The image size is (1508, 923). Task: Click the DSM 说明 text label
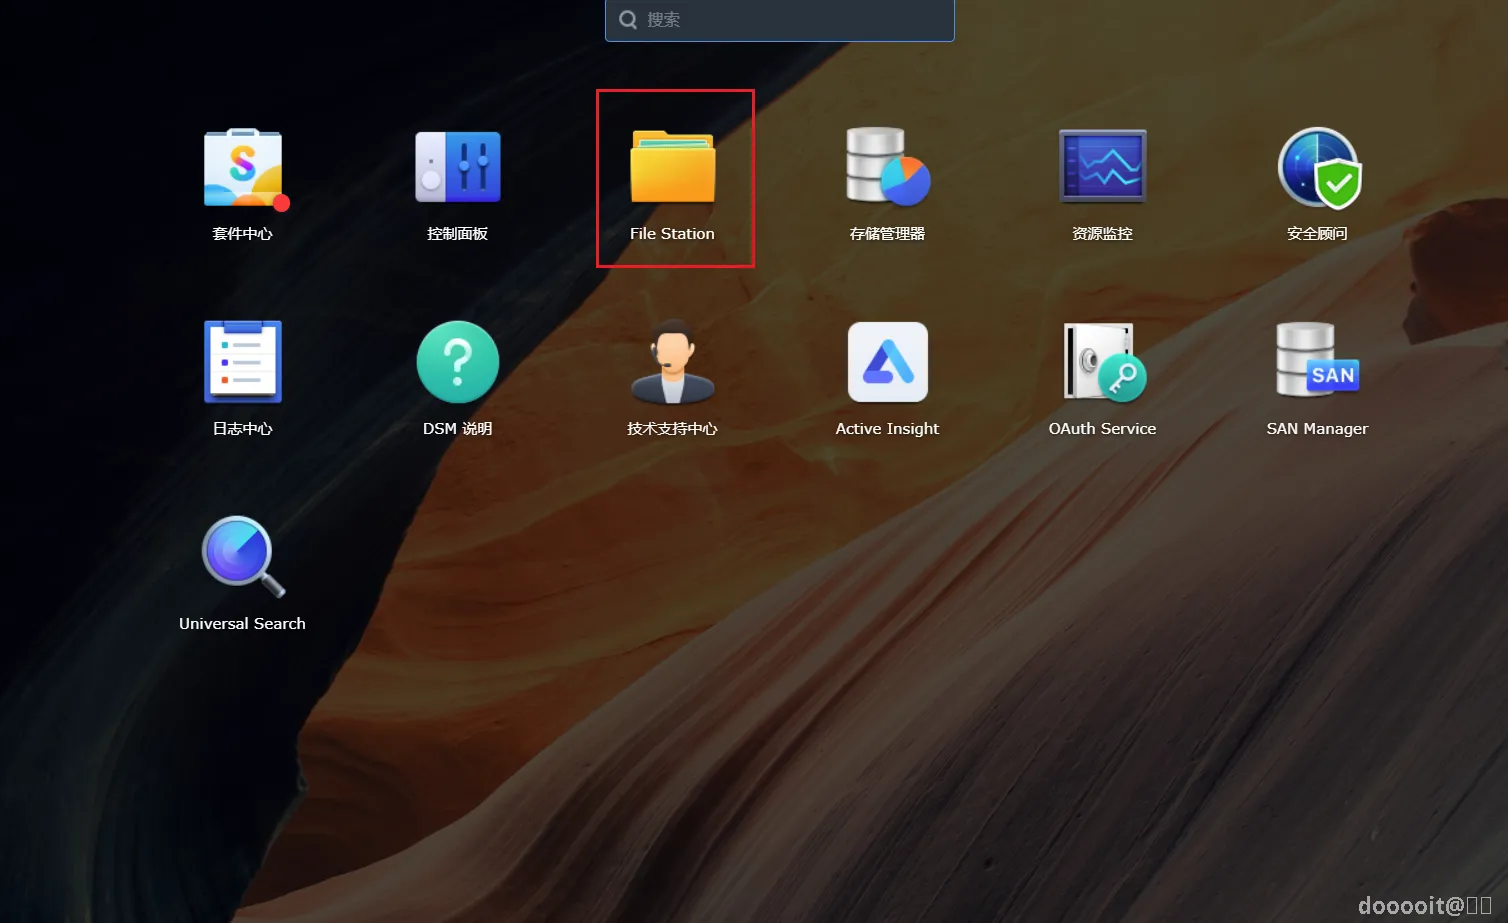(x=458, y=429)
